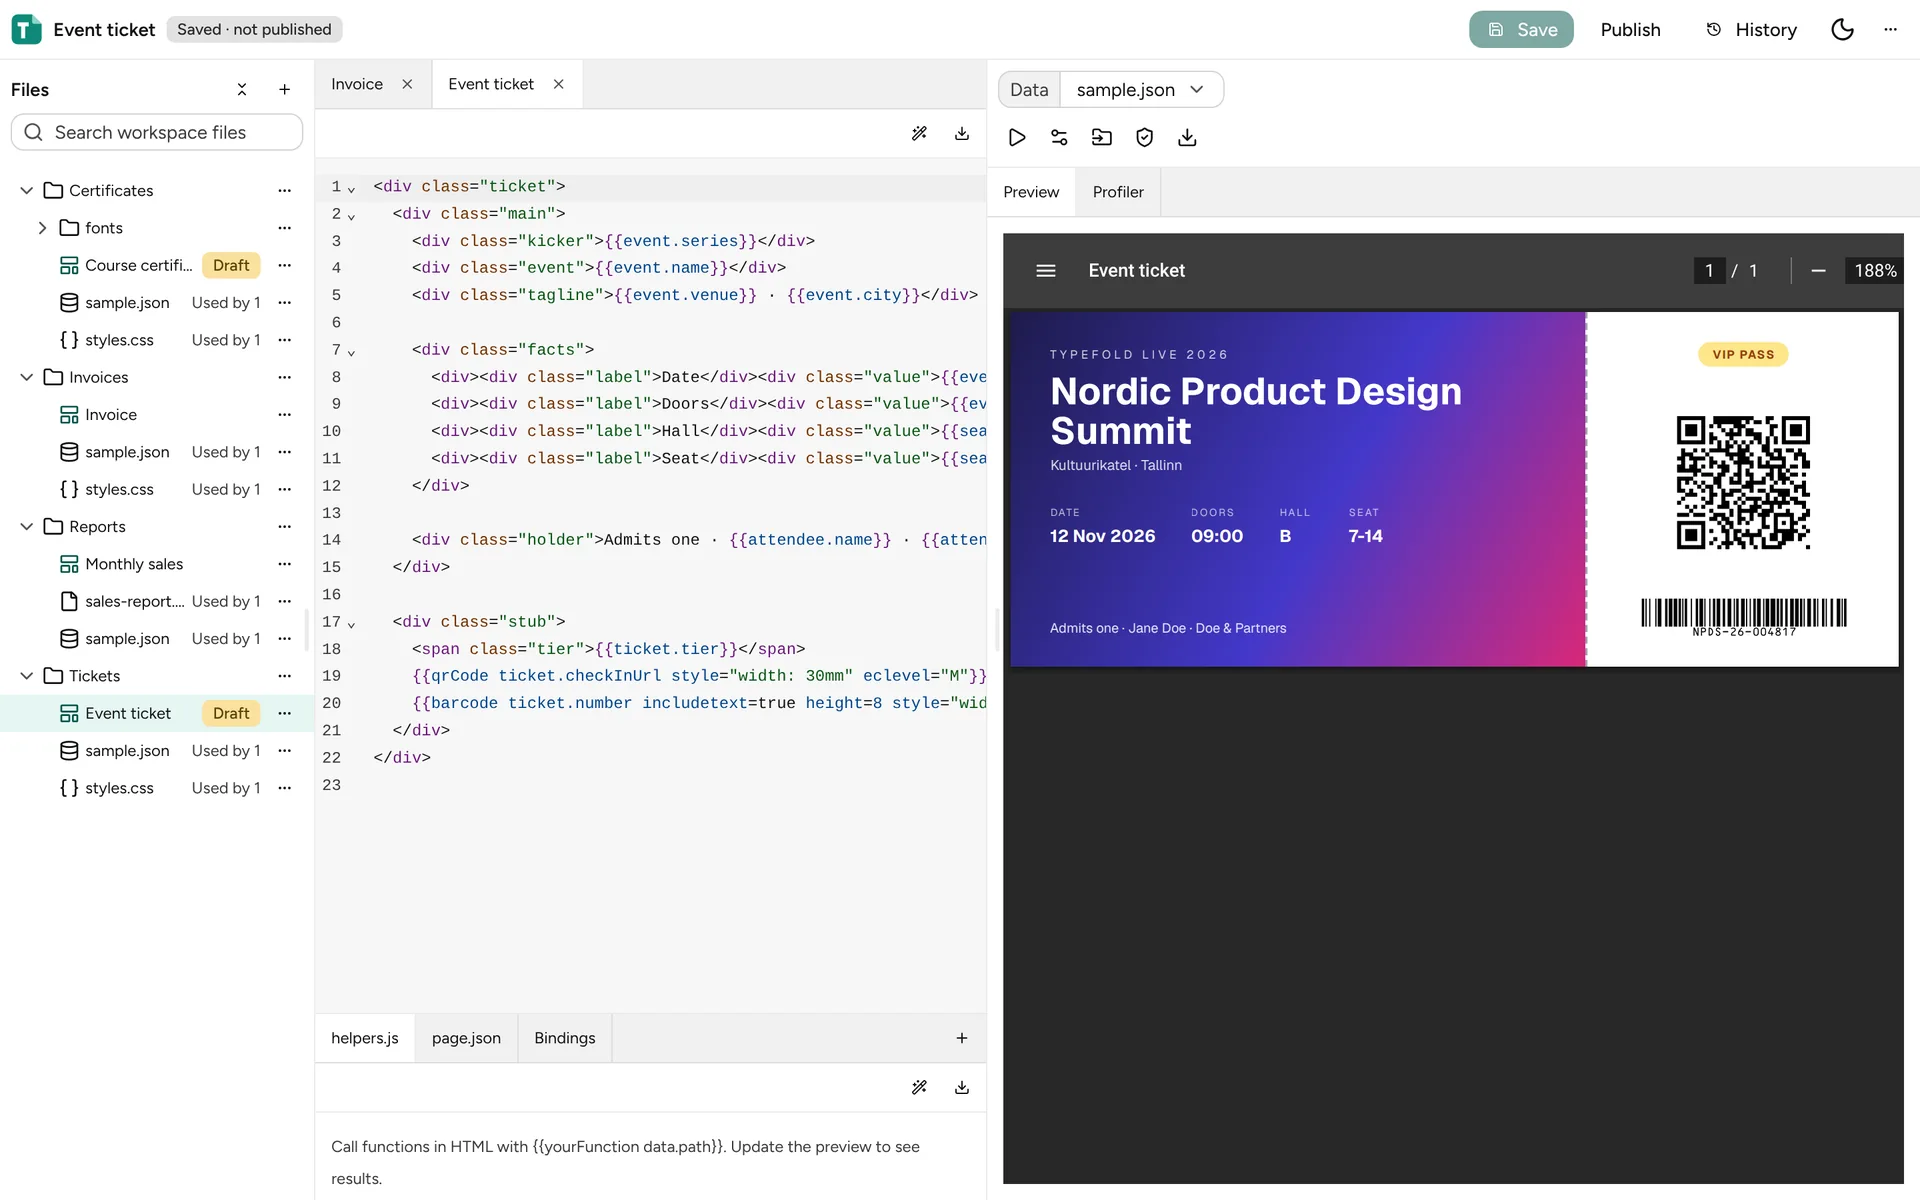The height and width of the screenshot is (1200, 1920).
Task: Collapse all folders in Files panel
Action: point(242,90)
